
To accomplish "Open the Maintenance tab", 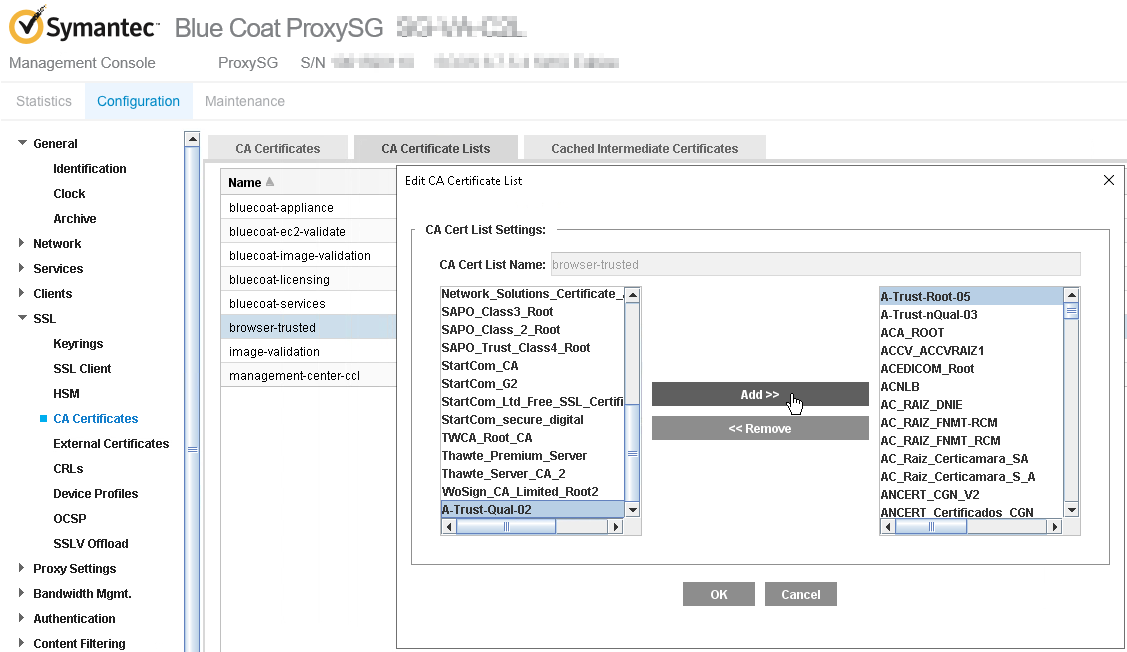I will [x=245, y=101].
